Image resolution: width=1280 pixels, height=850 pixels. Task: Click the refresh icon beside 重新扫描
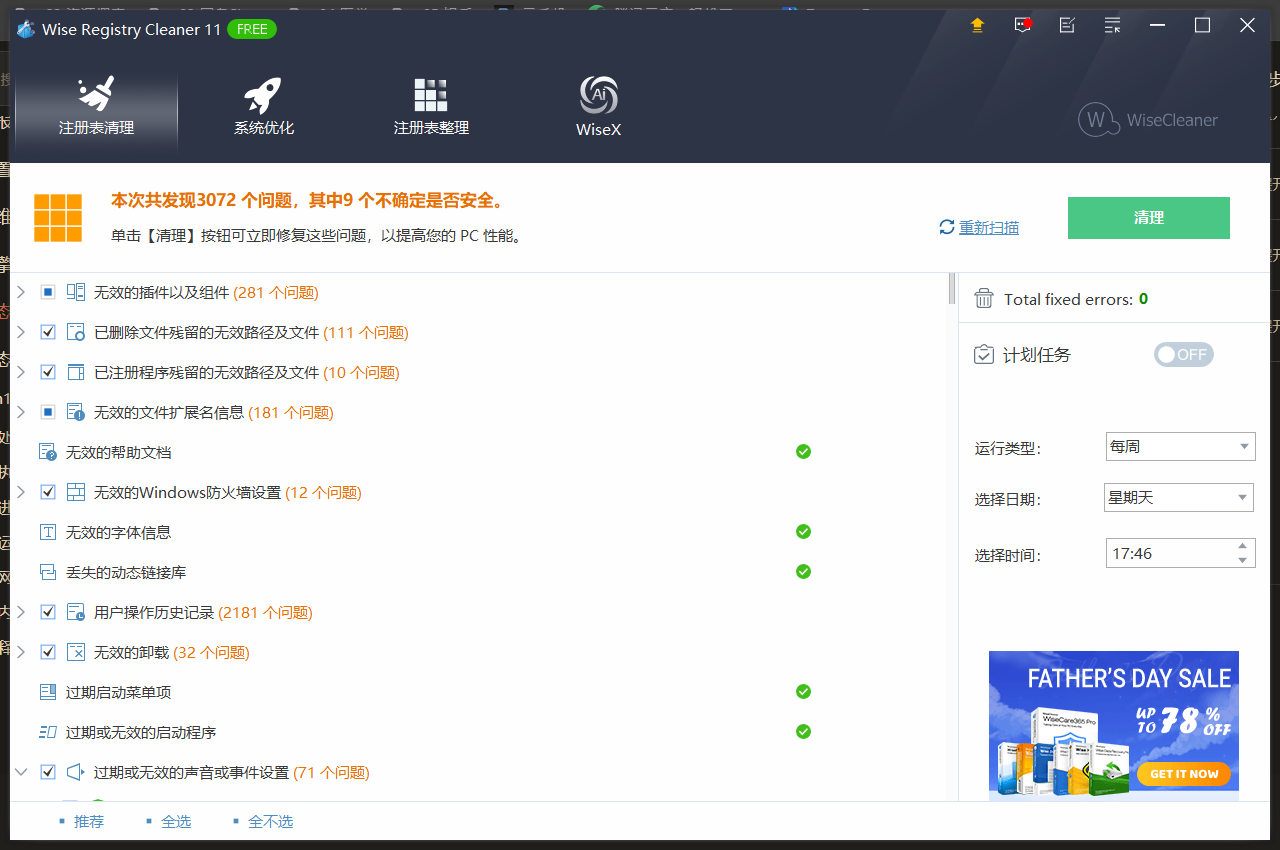[947, 227]
